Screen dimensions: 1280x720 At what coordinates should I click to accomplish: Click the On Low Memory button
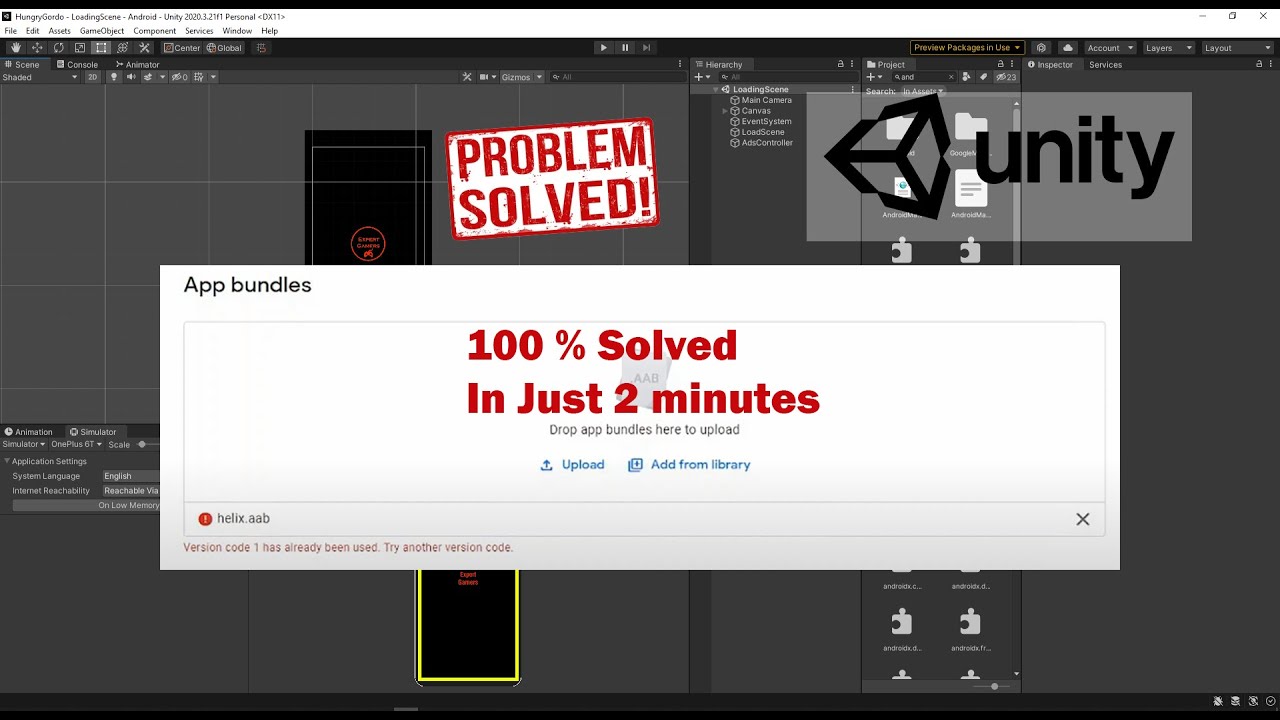pos(86,505)
